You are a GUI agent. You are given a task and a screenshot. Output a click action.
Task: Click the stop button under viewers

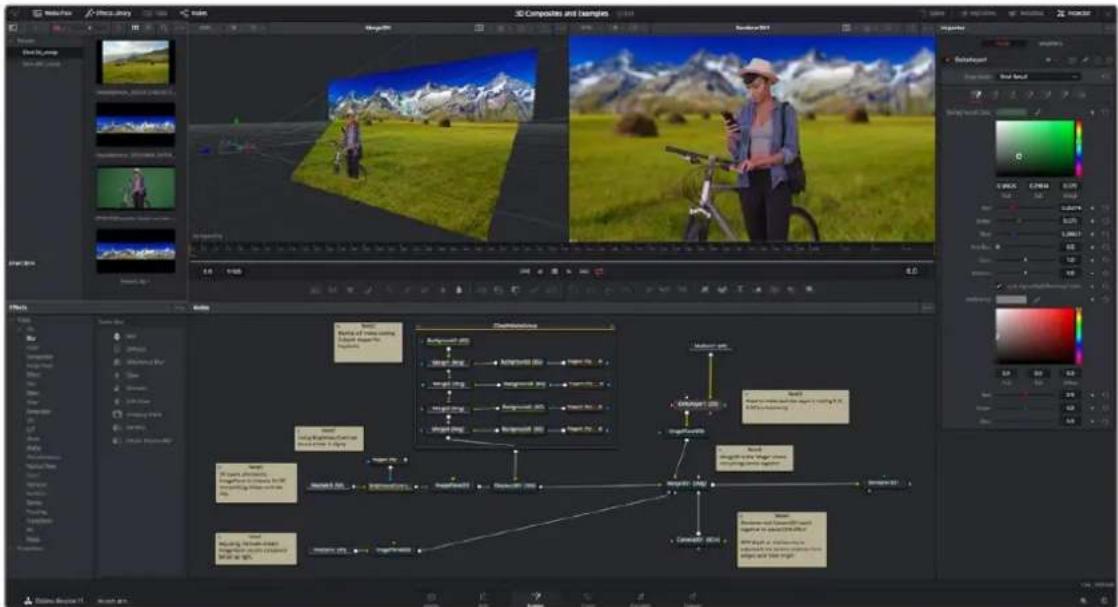[x=554, y=272]
